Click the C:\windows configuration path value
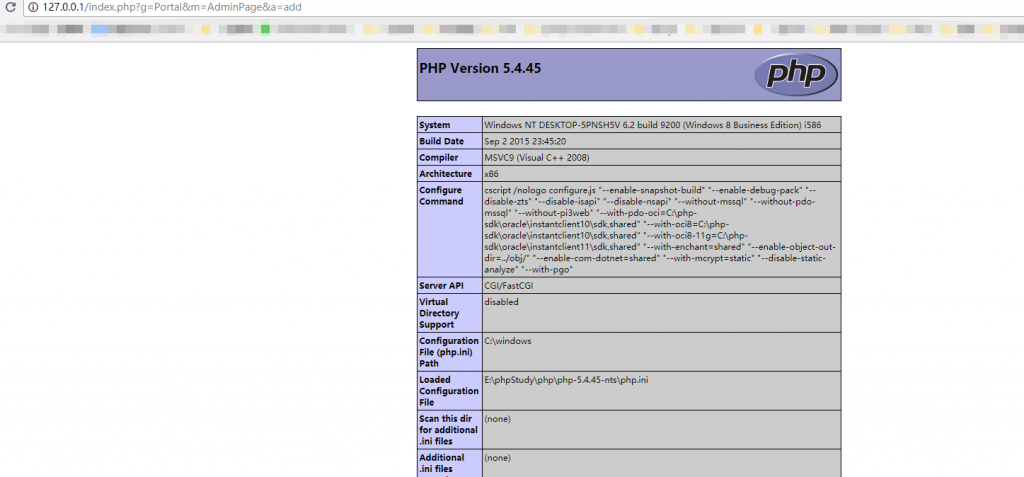 [508, 340]
